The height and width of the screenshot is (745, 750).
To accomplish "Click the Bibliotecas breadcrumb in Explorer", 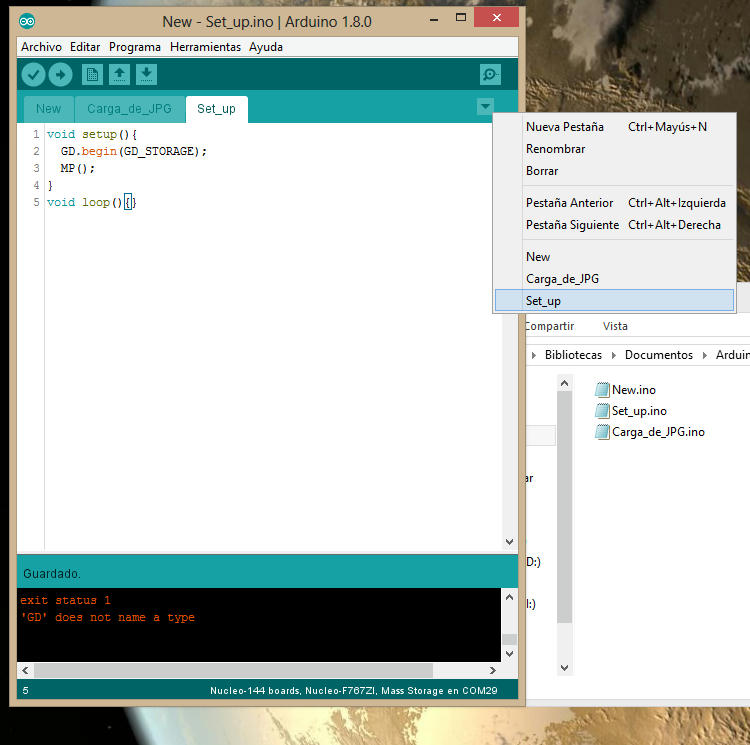I will point(573,355).
